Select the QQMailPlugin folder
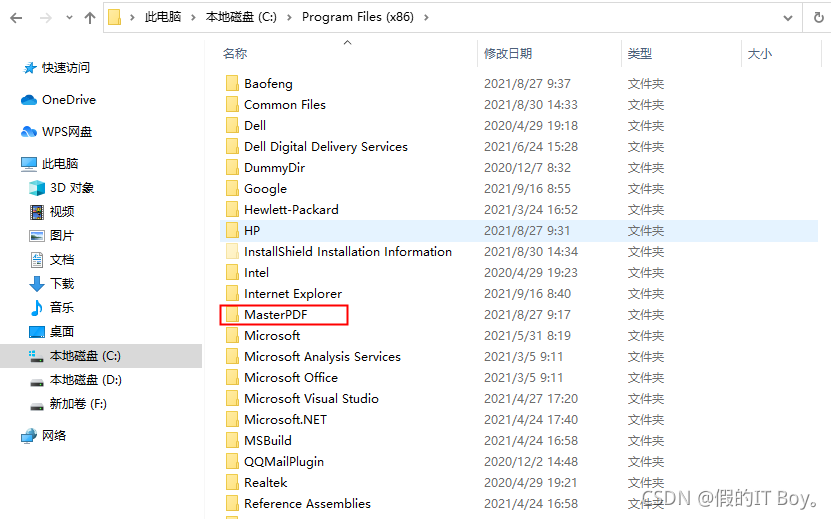 (x=284, y=462)
